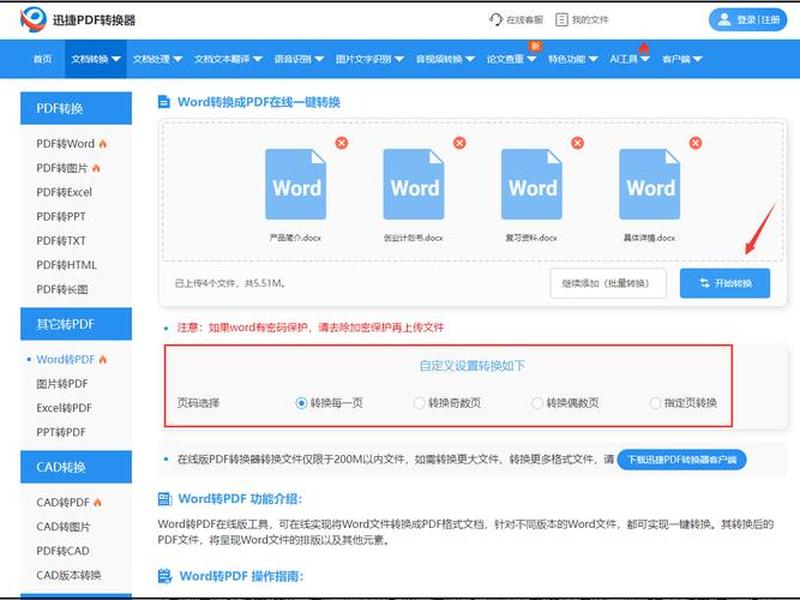The image size is (800, 600).
Task: Click the hot flame icon beside CAD转PDF
Action: 97,503
